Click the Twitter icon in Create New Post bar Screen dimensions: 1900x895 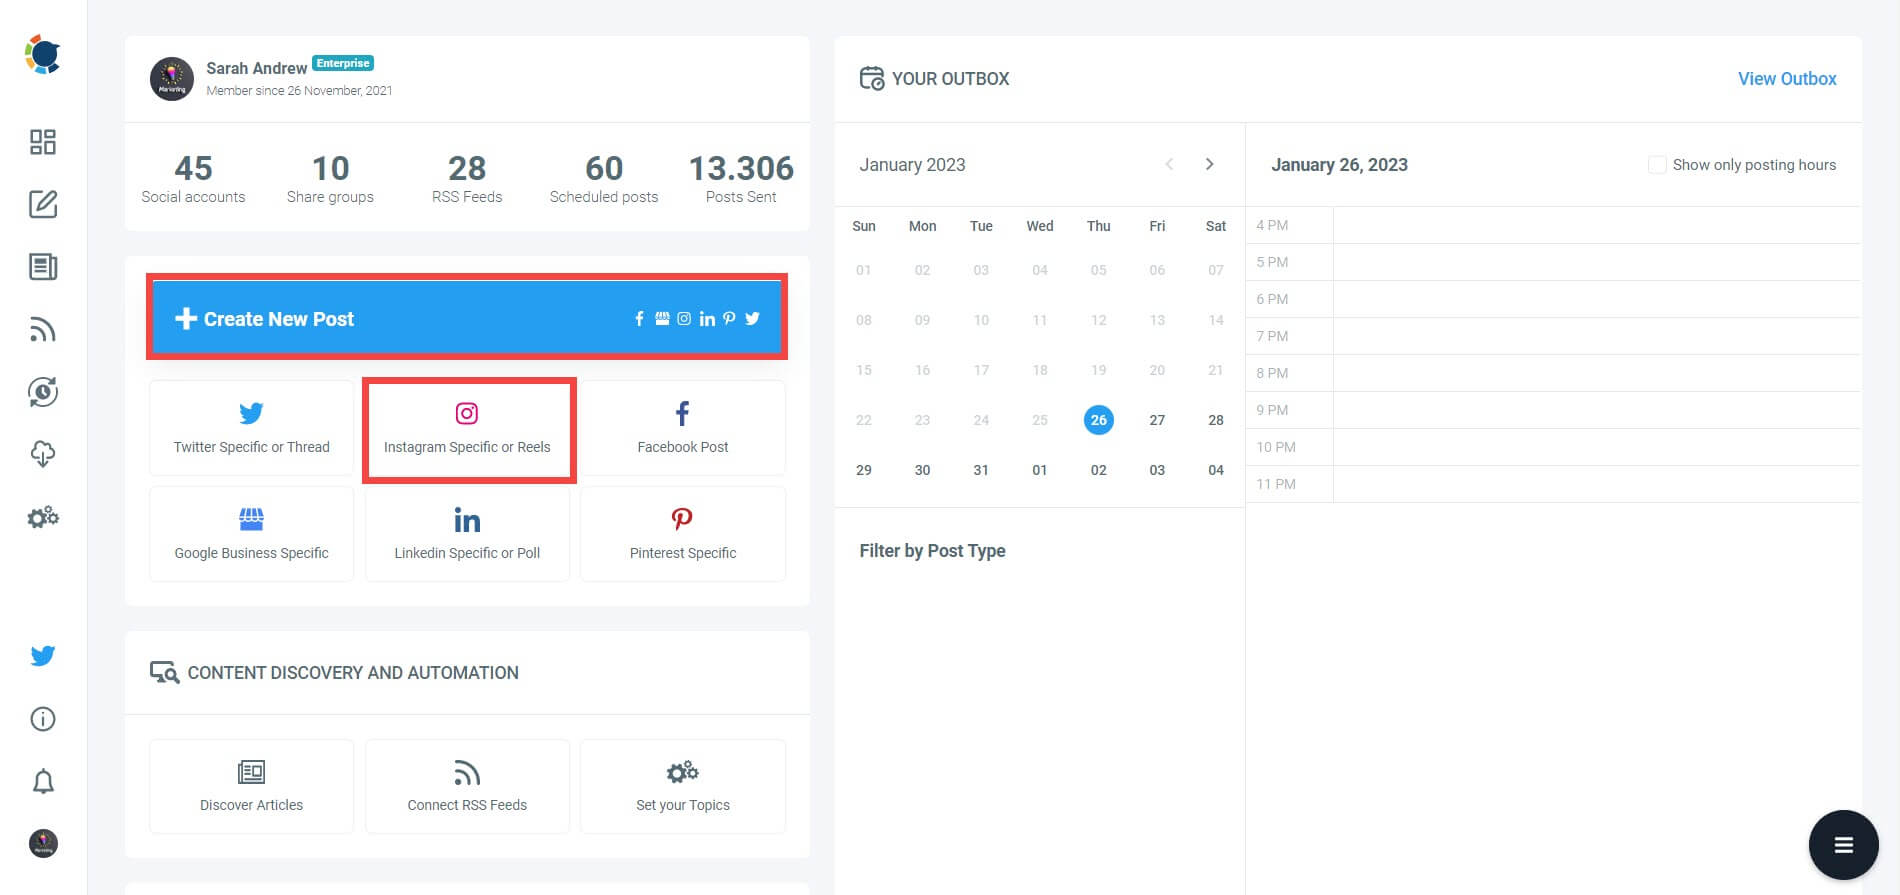pyautogui.click(x=752, y=318)
